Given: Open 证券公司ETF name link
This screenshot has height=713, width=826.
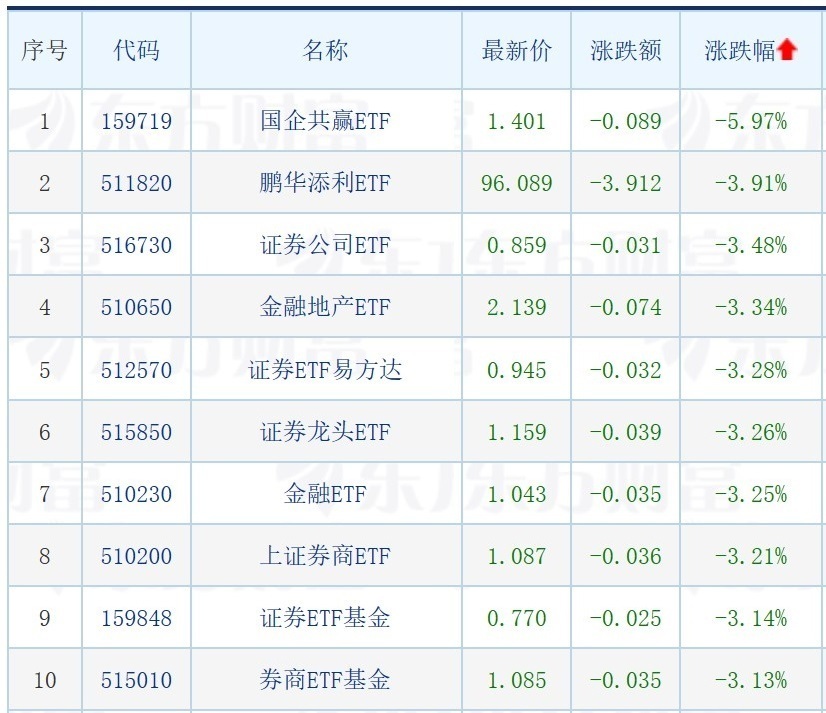Looking at the screenshot, I should tap(325, 246).
